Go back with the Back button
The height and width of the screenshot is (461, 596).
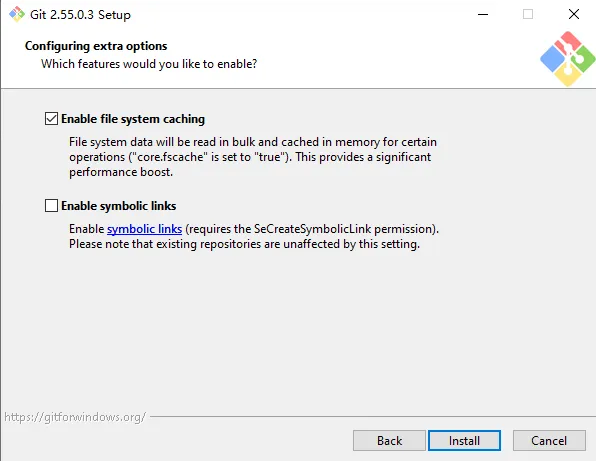tap(389, 440)
